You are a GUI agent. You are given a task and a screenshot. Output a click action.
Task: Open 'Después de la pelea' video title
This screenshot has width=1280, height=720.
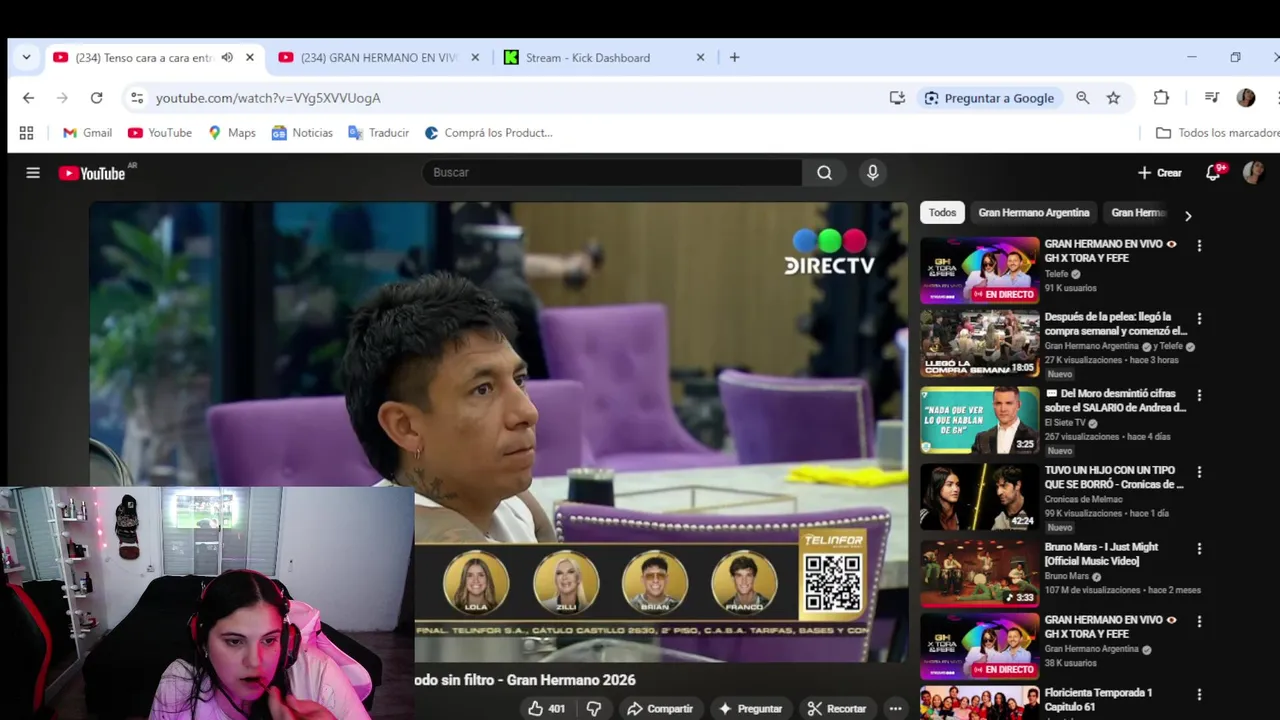(1115, 324)
